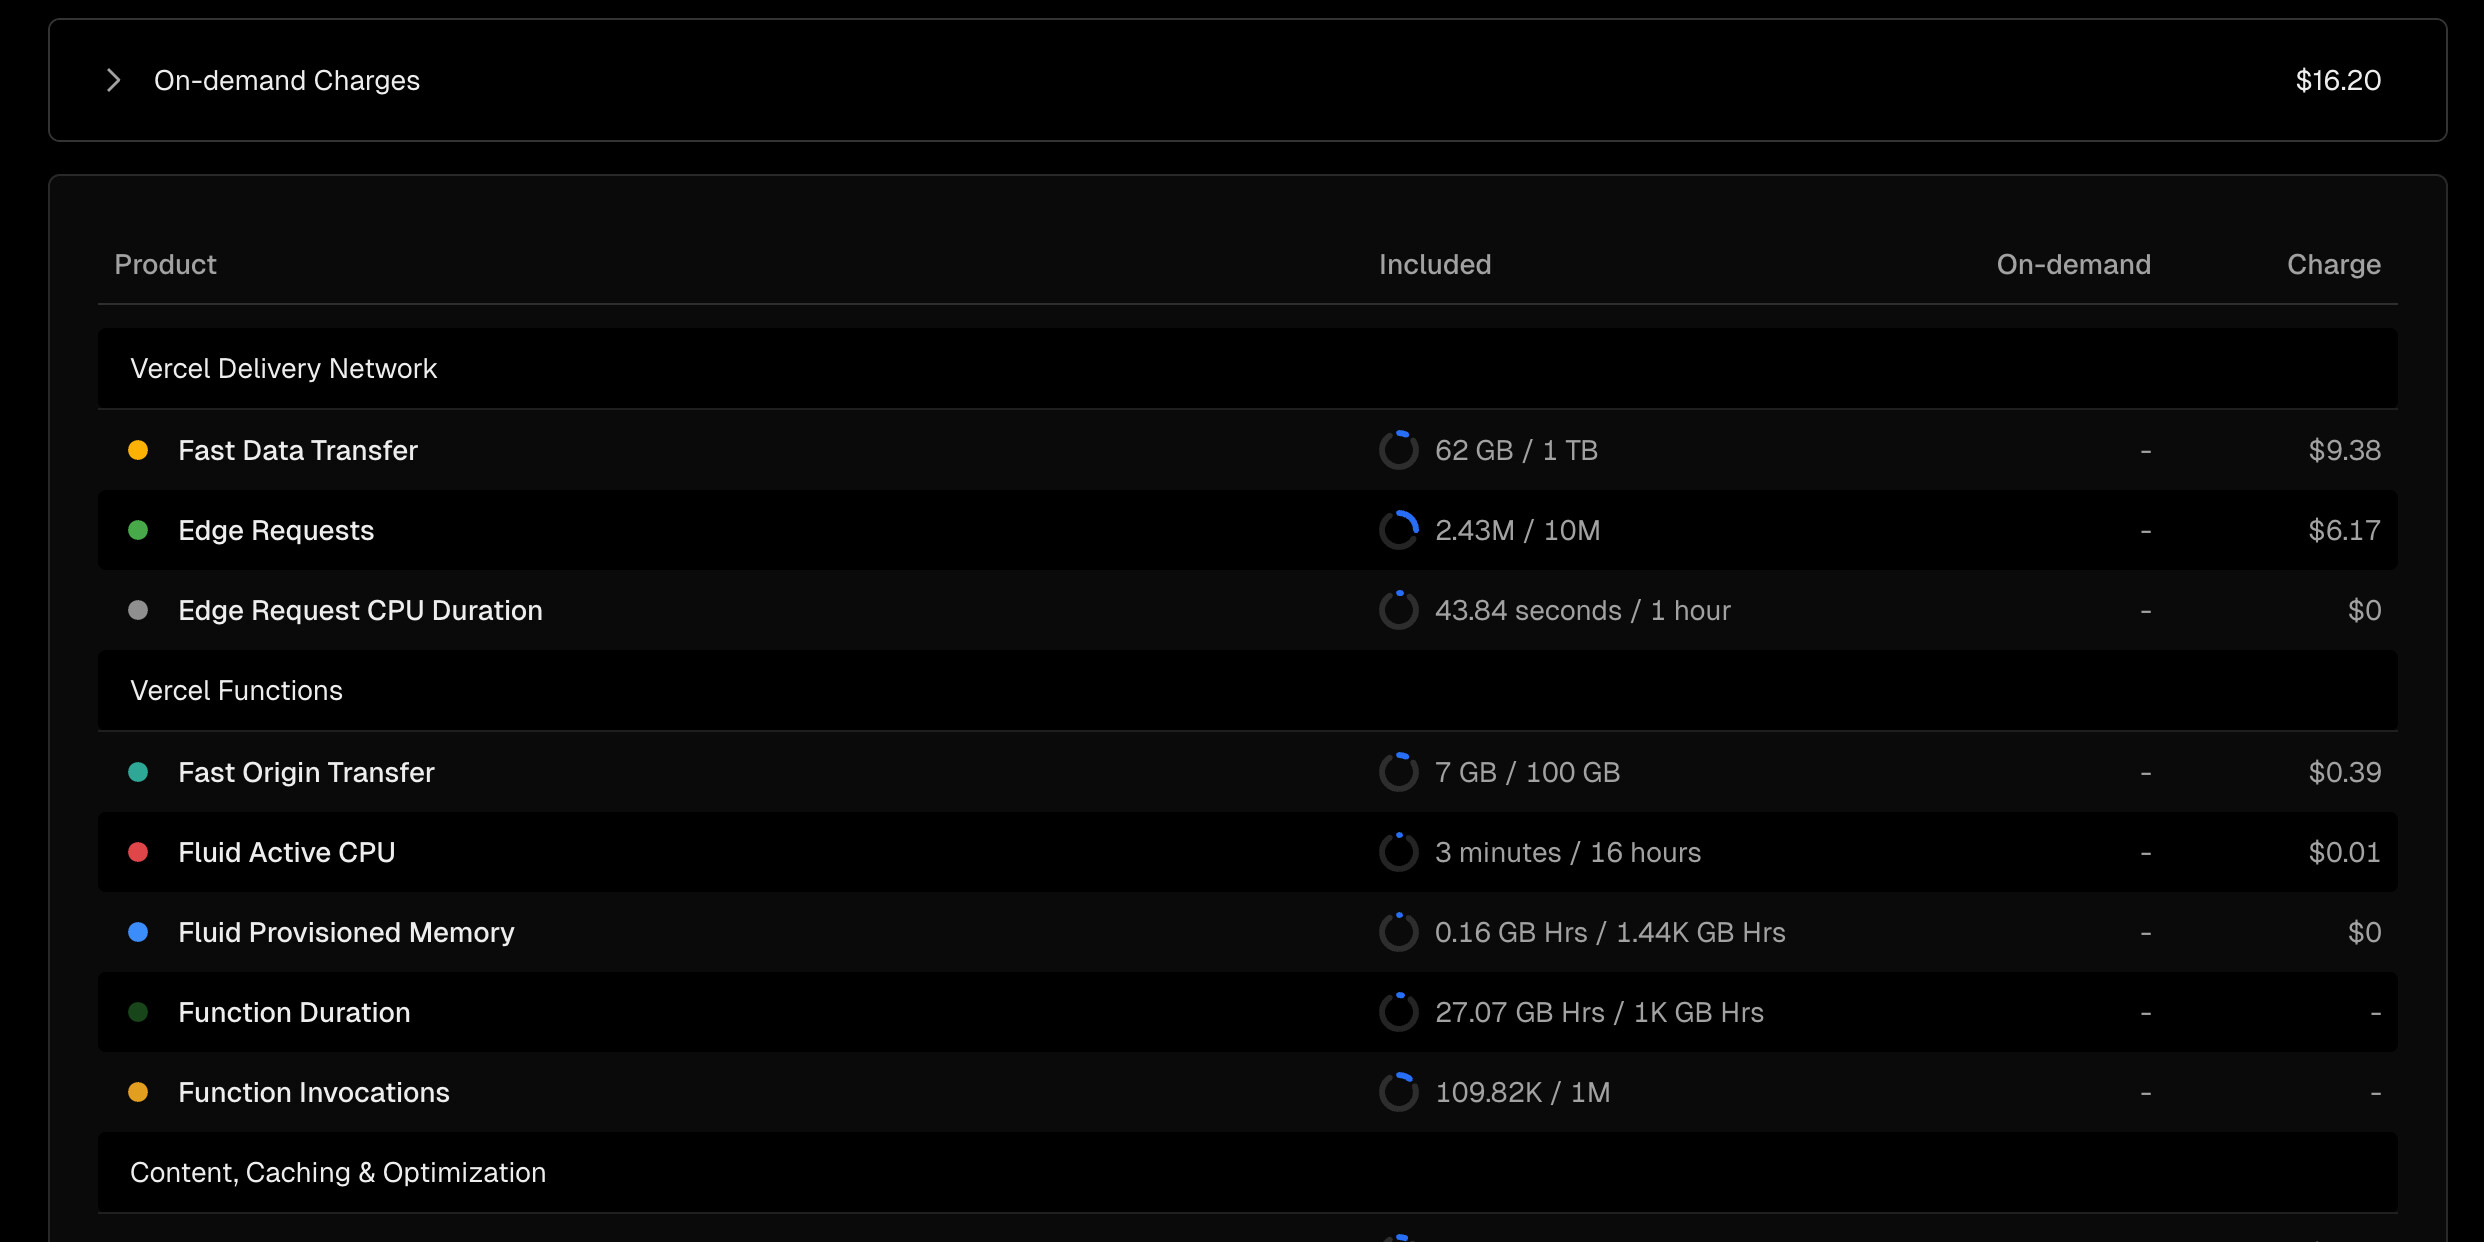Click the On-demand Charges label

[x=287, y=80]
